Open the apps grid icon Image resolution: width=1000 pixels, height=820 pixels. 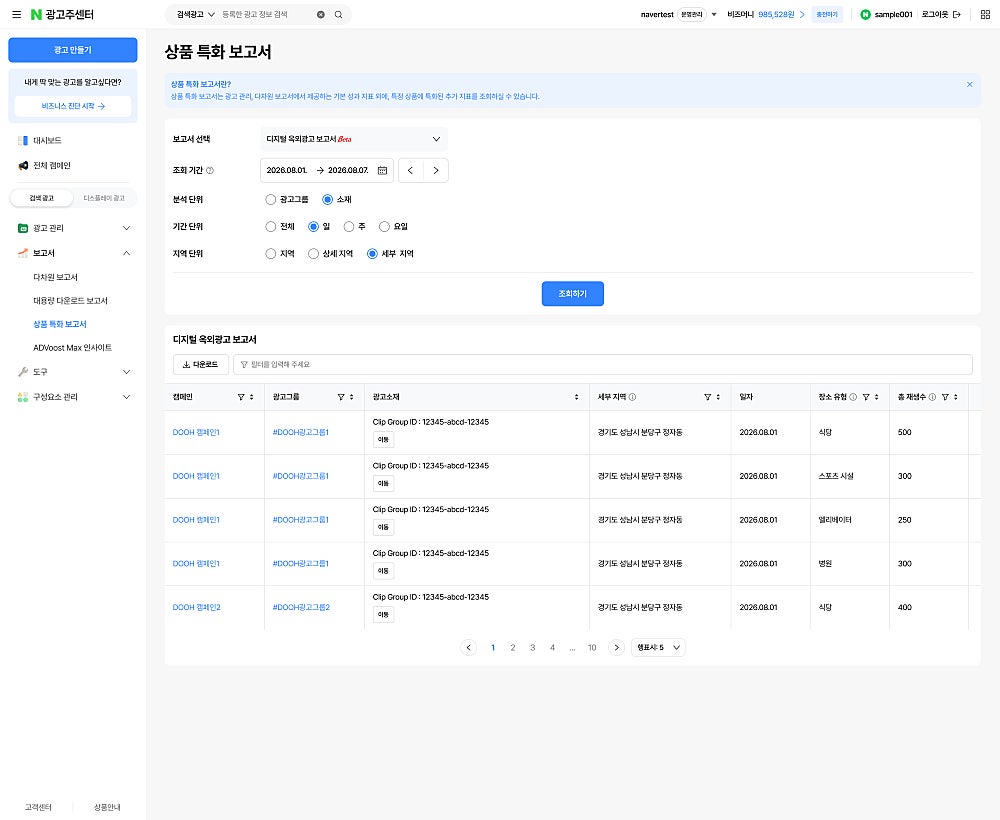pos(985,14)
